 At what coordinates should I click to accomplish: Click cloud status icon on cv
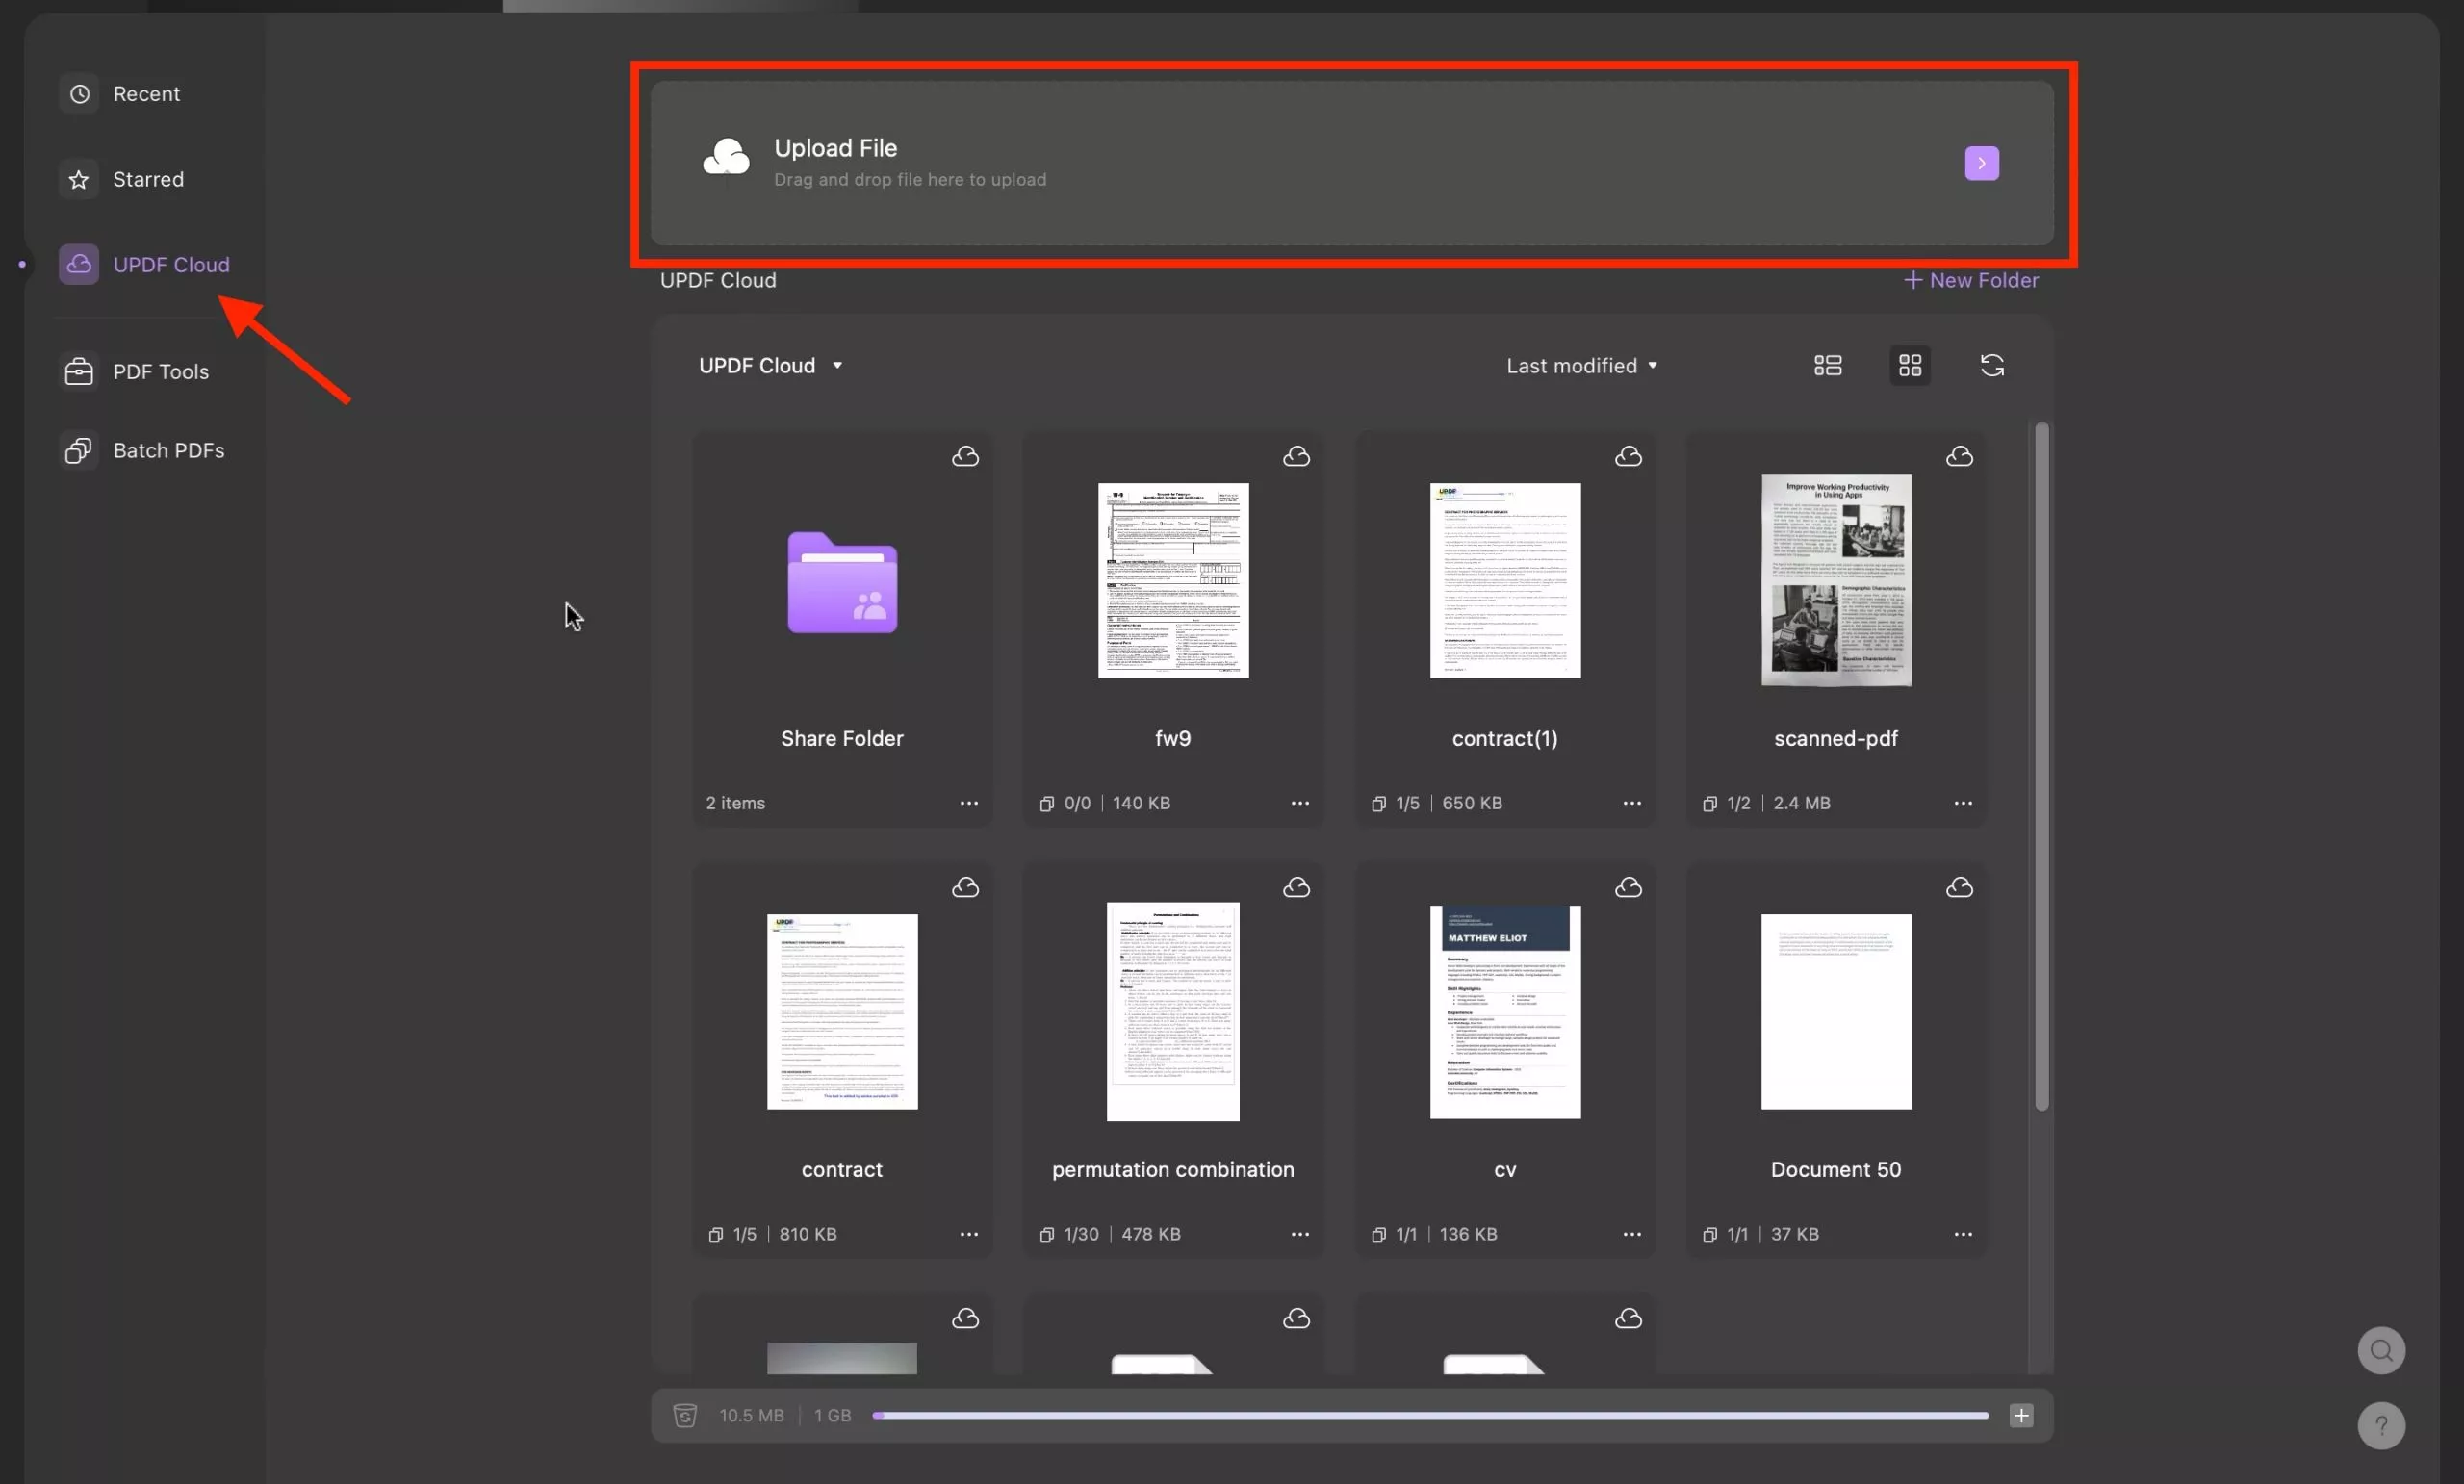pos(1628,887)
